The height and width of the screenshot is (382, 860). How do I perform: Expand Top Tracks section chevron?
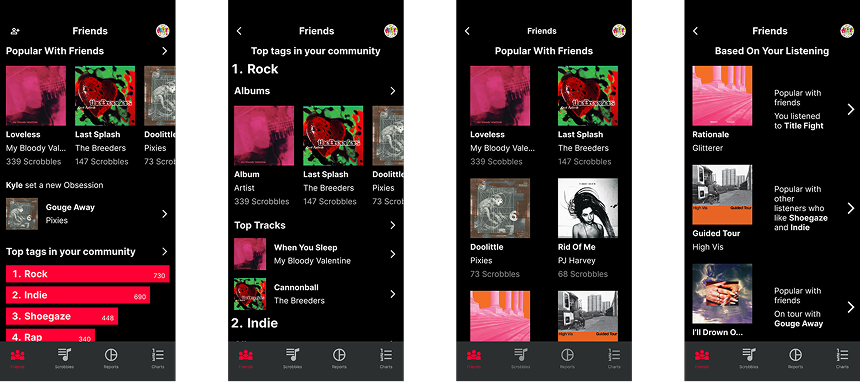click(x=393, y=226)
